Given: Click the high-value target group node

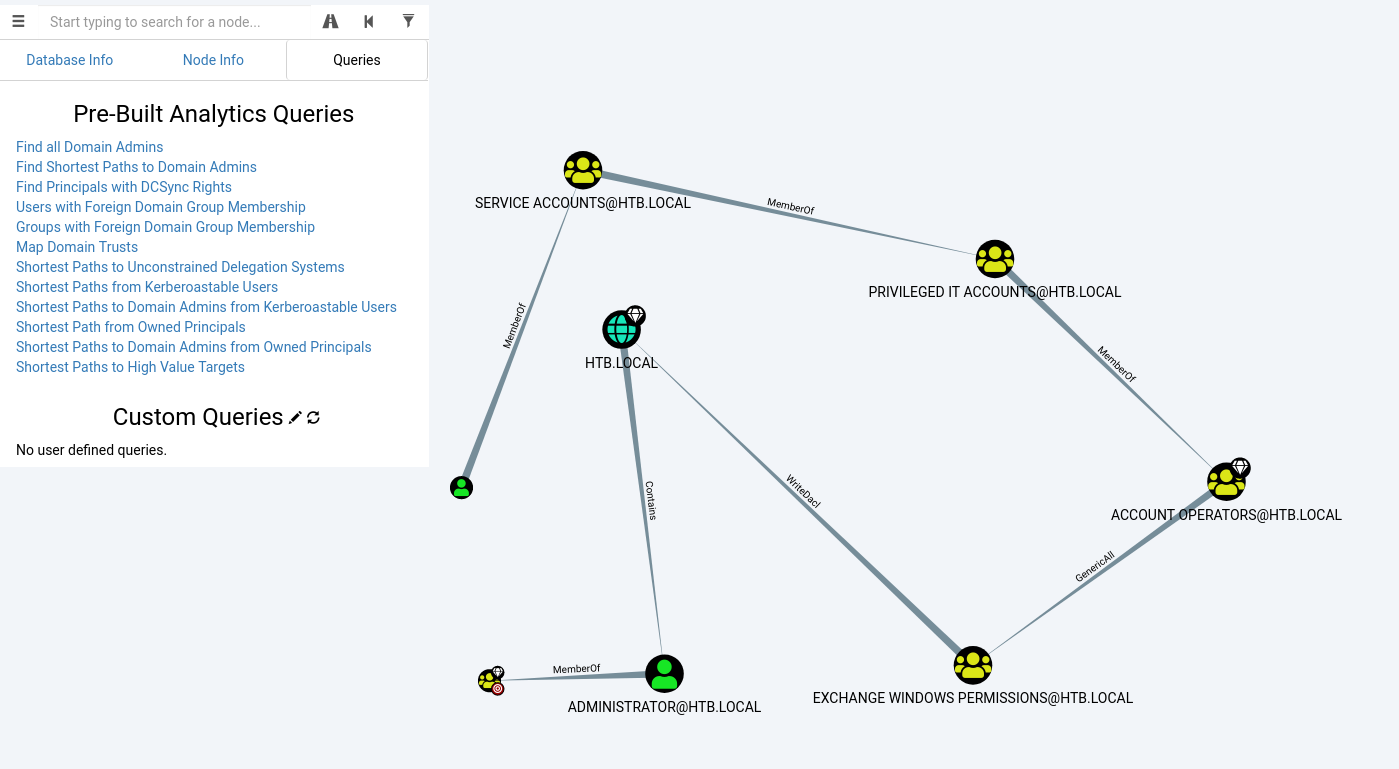Looking at the screenshot, I should (489, 681).
